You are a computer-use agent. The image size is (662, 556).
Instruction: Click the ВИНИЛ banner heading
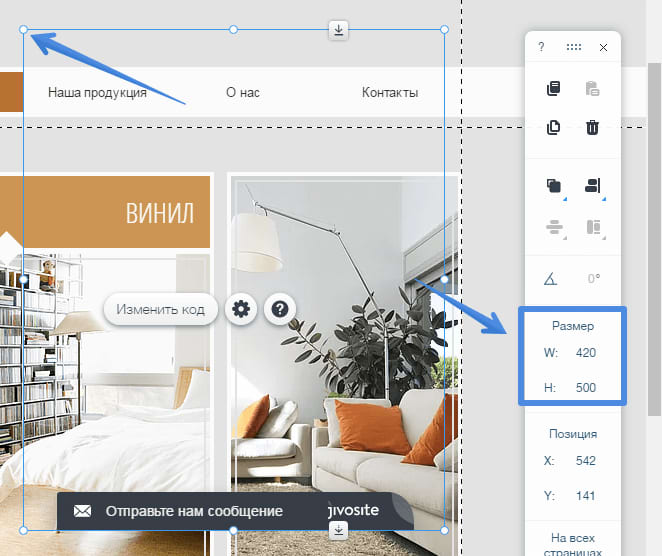click(160, 213)
